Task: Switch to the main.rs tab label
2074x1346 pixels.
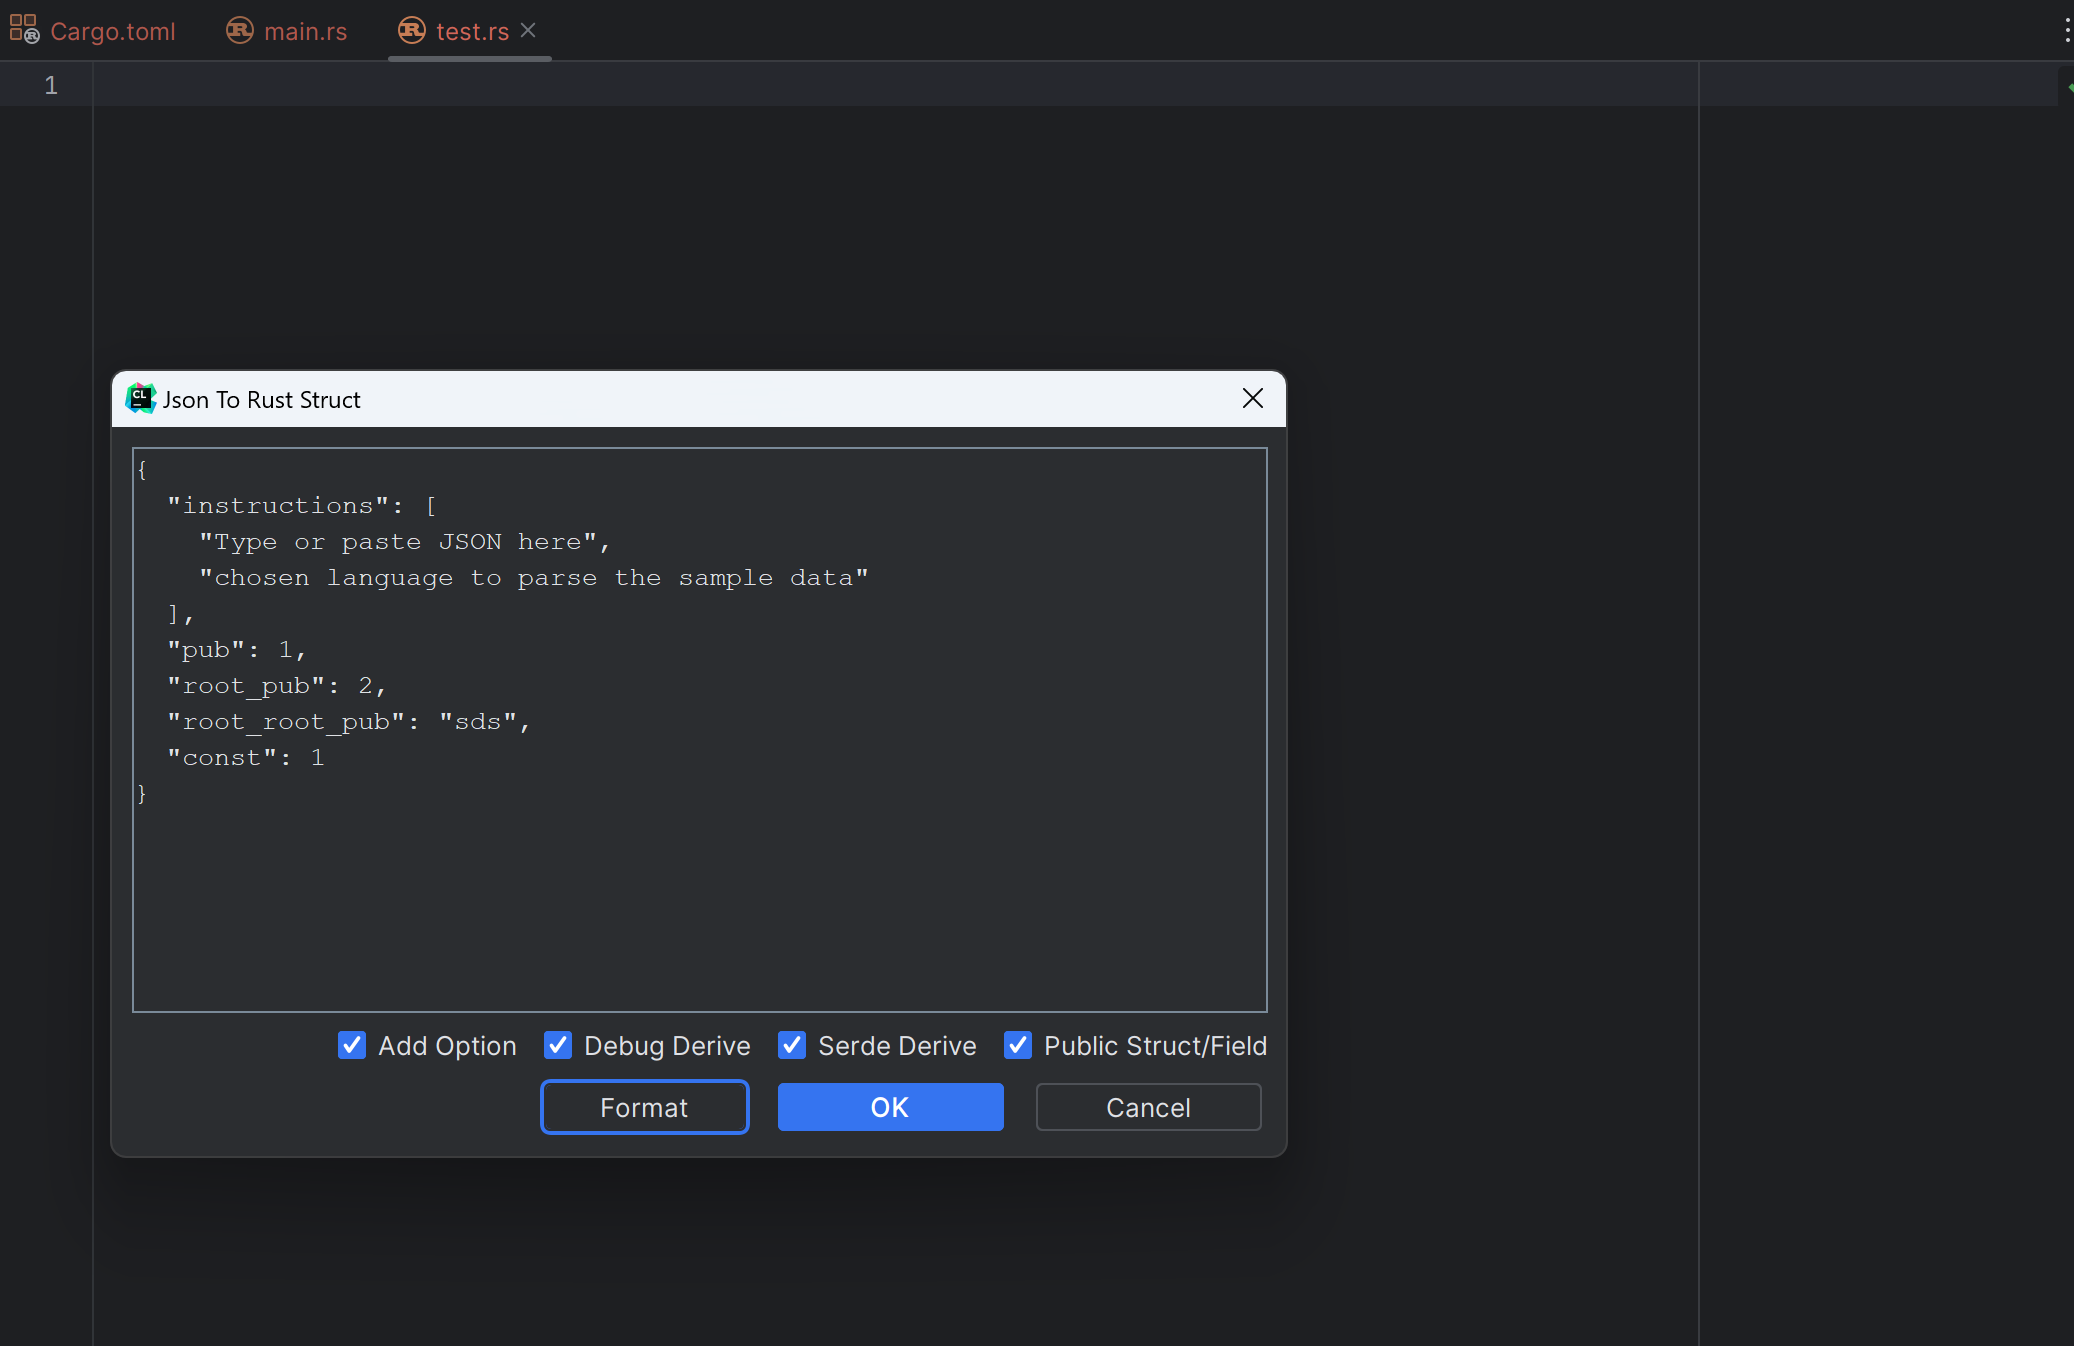Action: 306,31
